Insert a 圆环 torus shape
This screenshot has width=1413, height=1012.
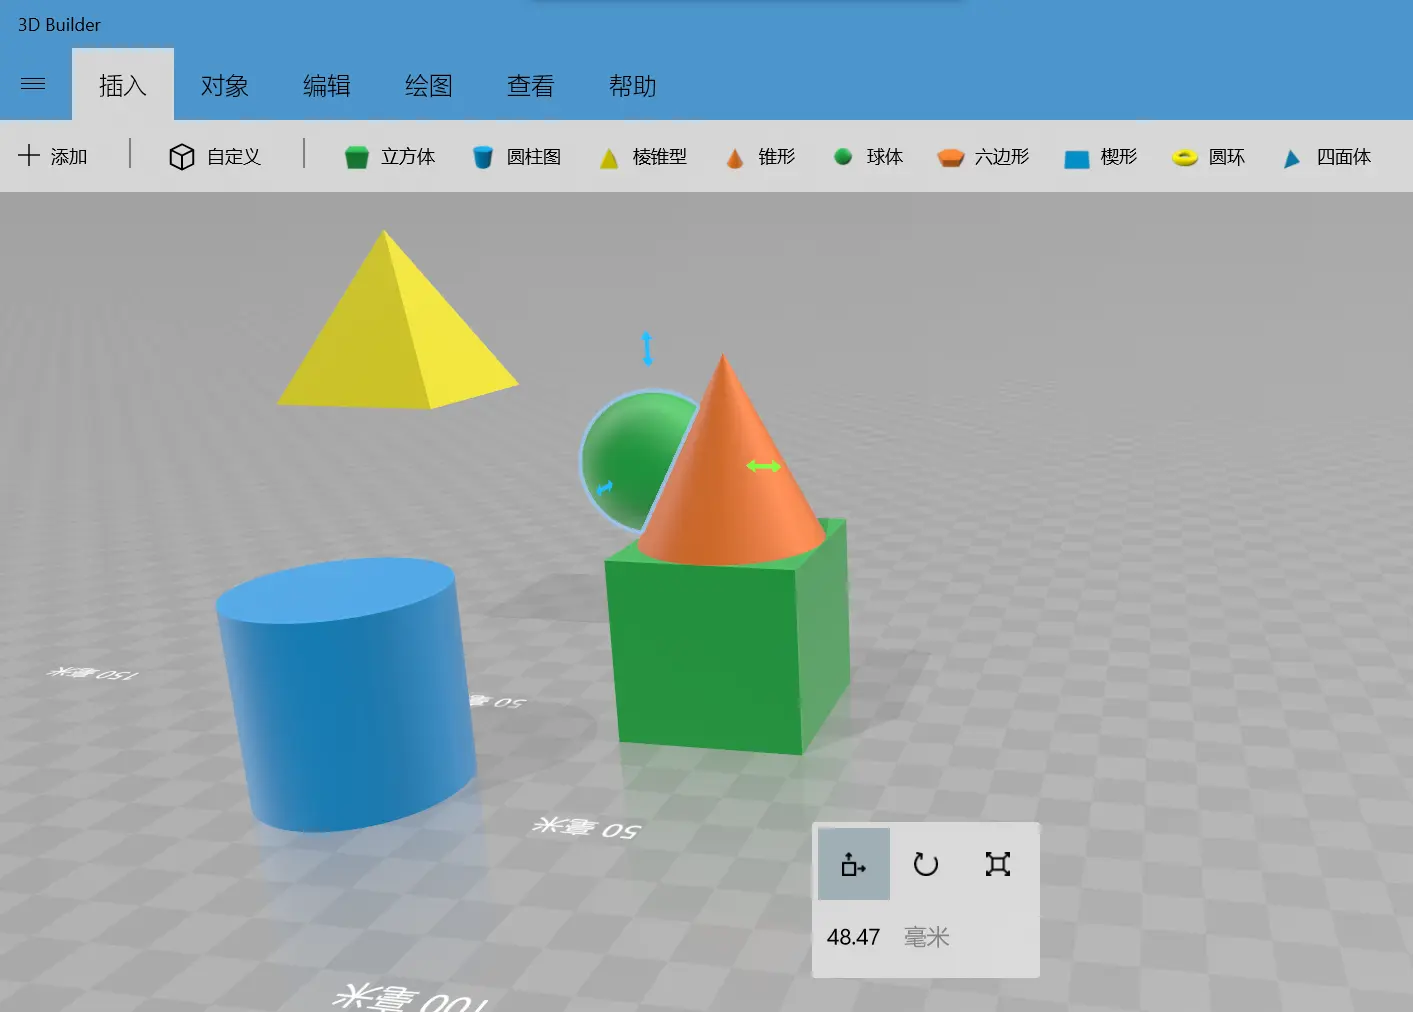coord(1209,156)
